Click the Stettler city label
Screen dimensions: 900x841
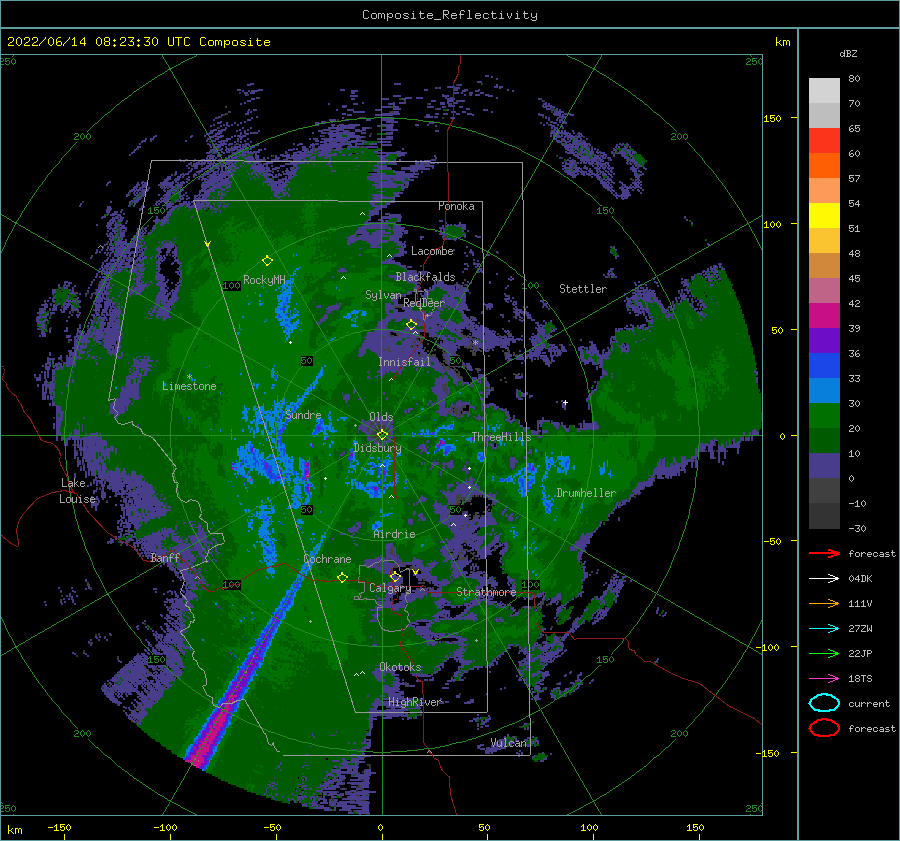pyautogui.click(x=583, y=289)
